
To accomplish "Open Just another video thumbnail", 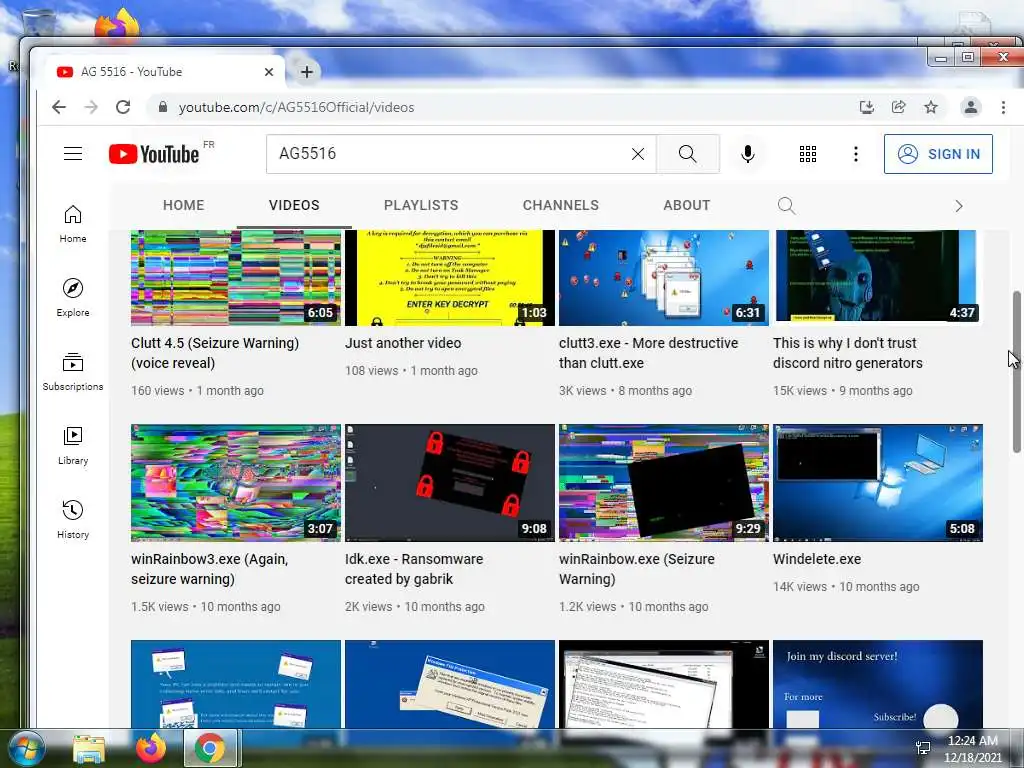I will [x=450, y=278].
